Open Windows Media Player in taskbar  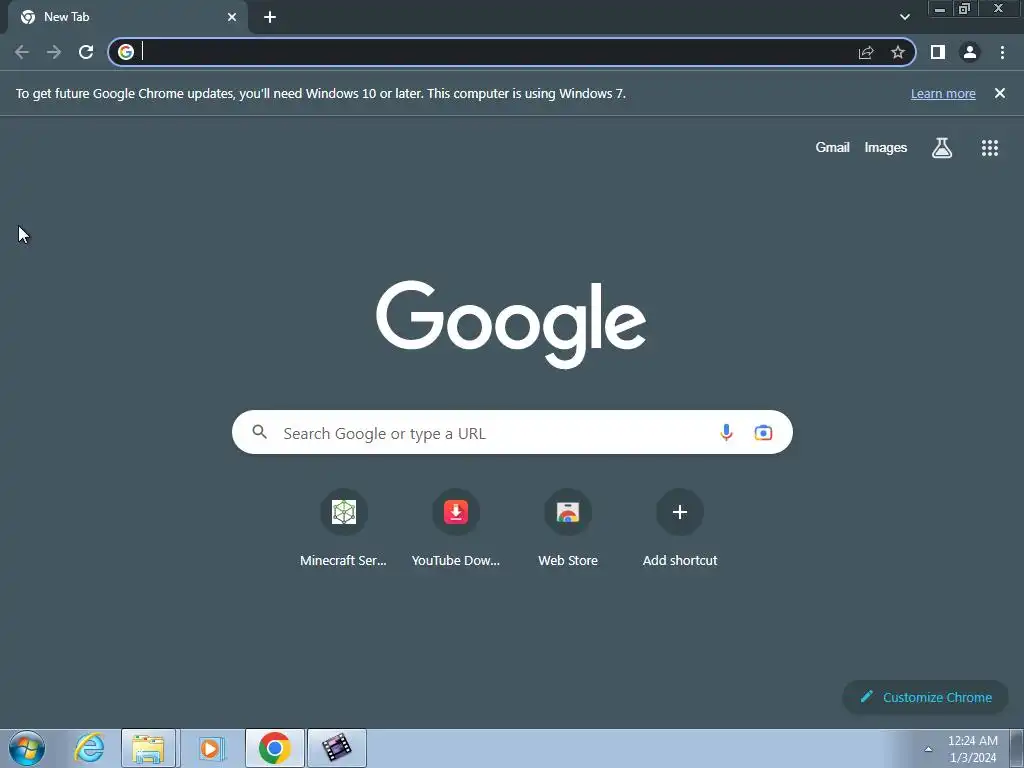tap(210, 748)
